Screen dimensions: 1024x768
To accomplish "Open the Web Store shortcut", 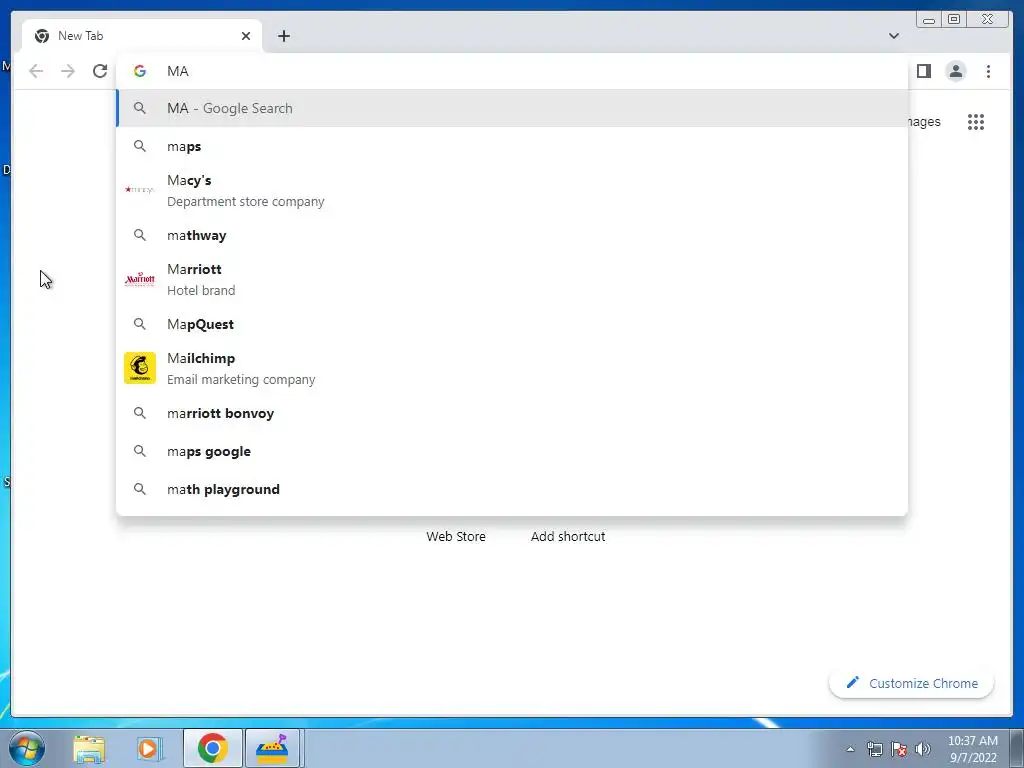I will coord(456,536).
